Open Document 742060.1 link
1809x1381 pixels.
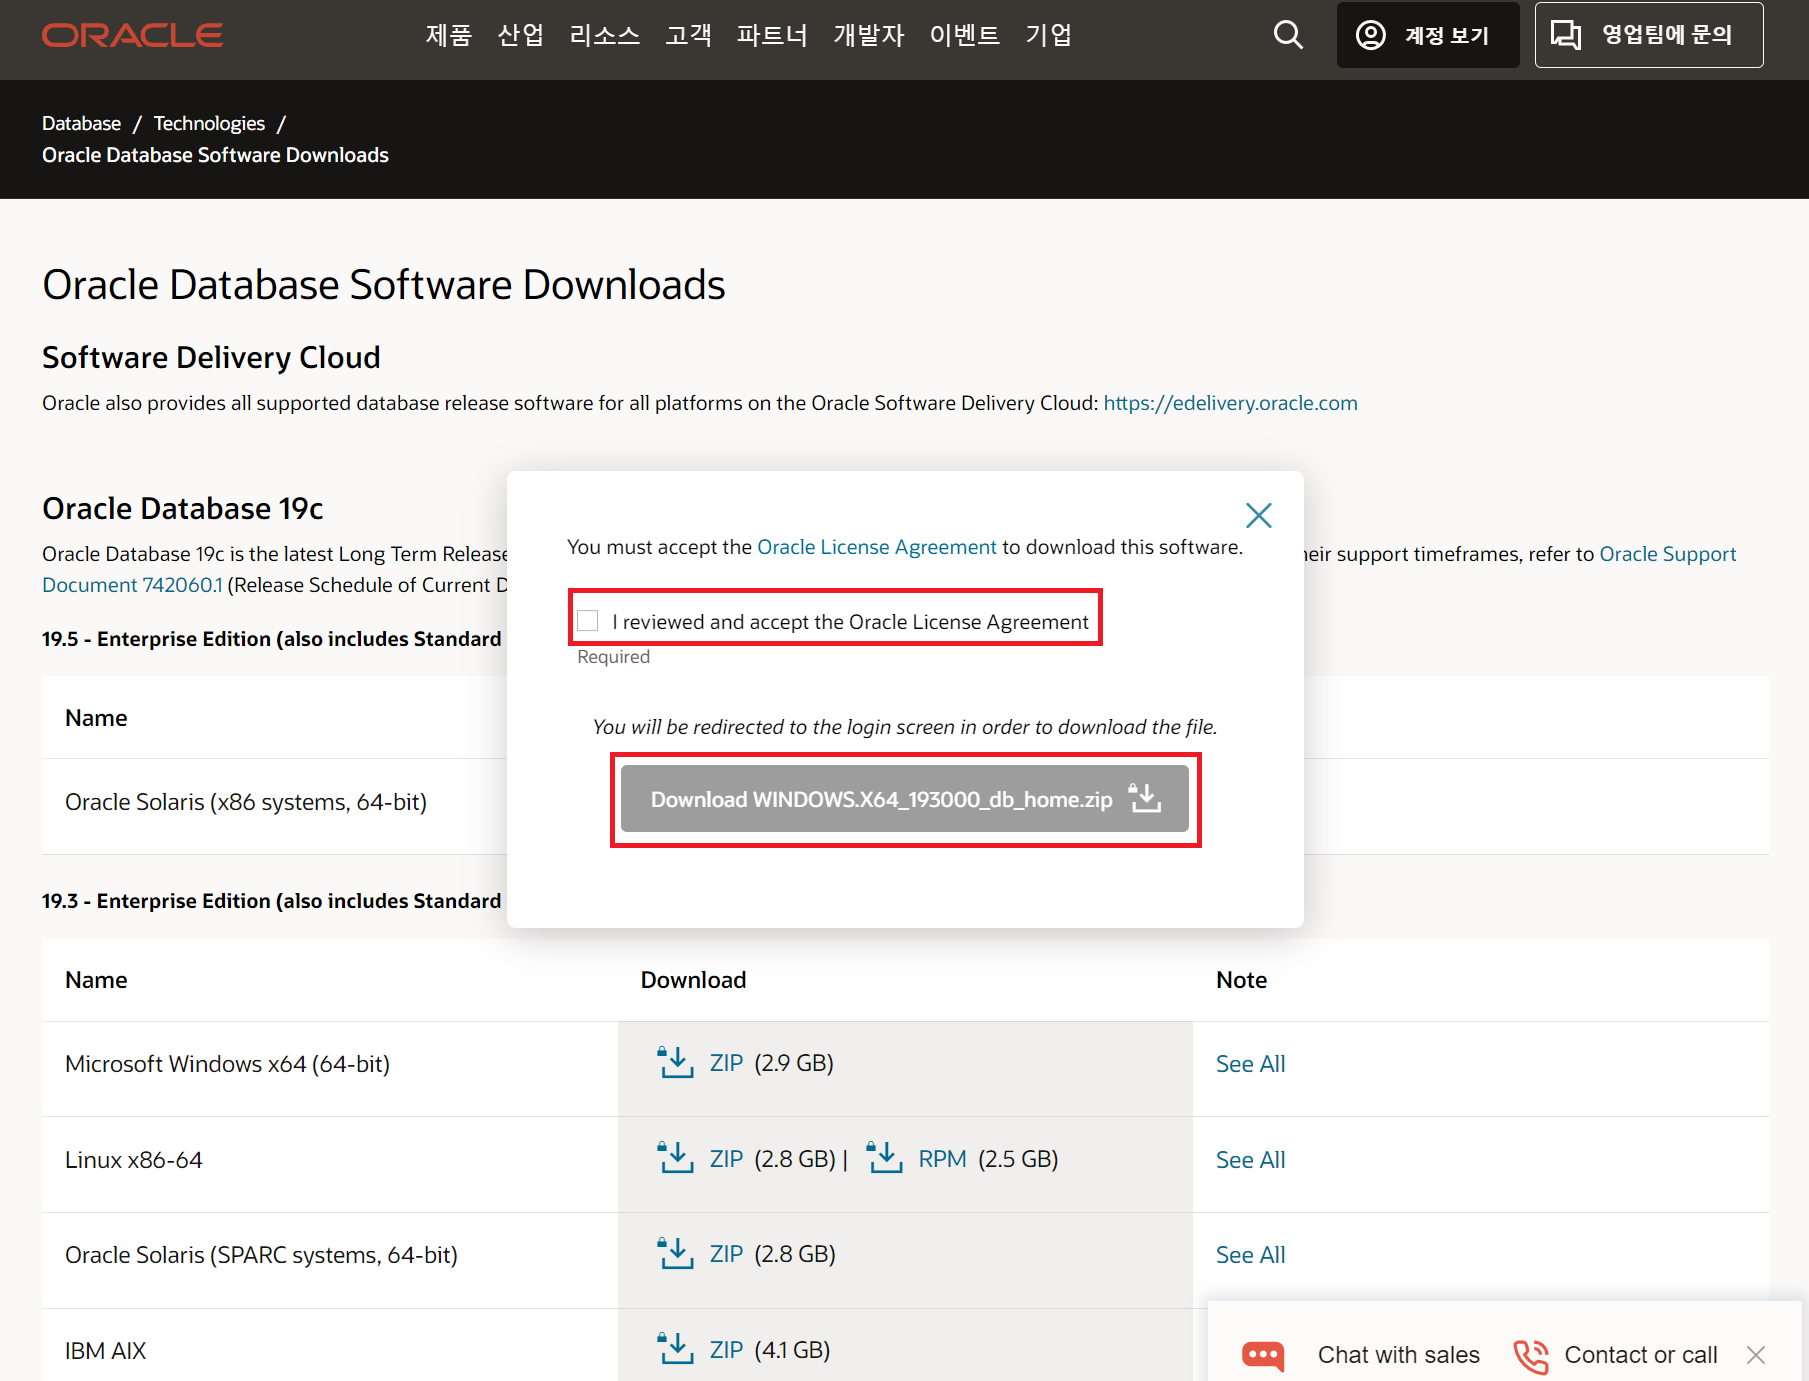pyautogui.click(x=132, y=585)
